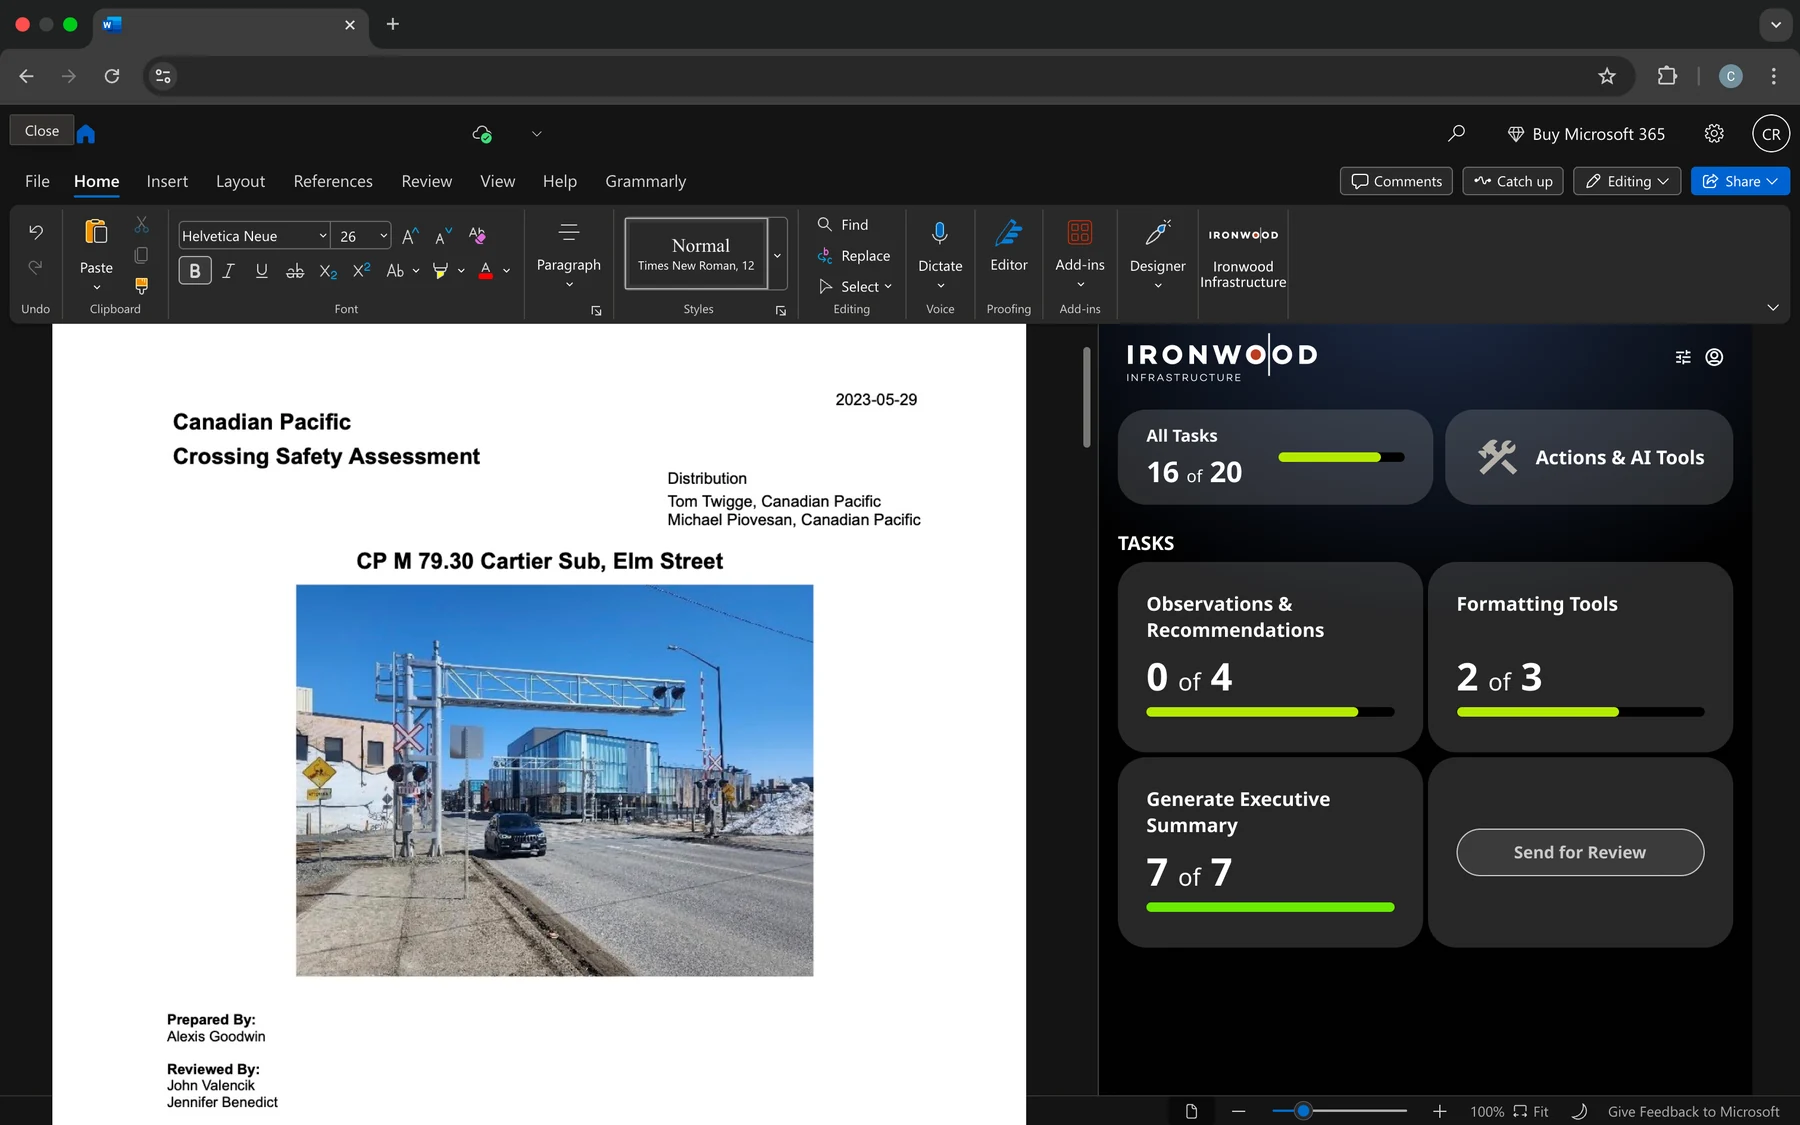The image size is (1800, 1125).
Task: Click the Copy icon
Action: [x=141, y=255]
